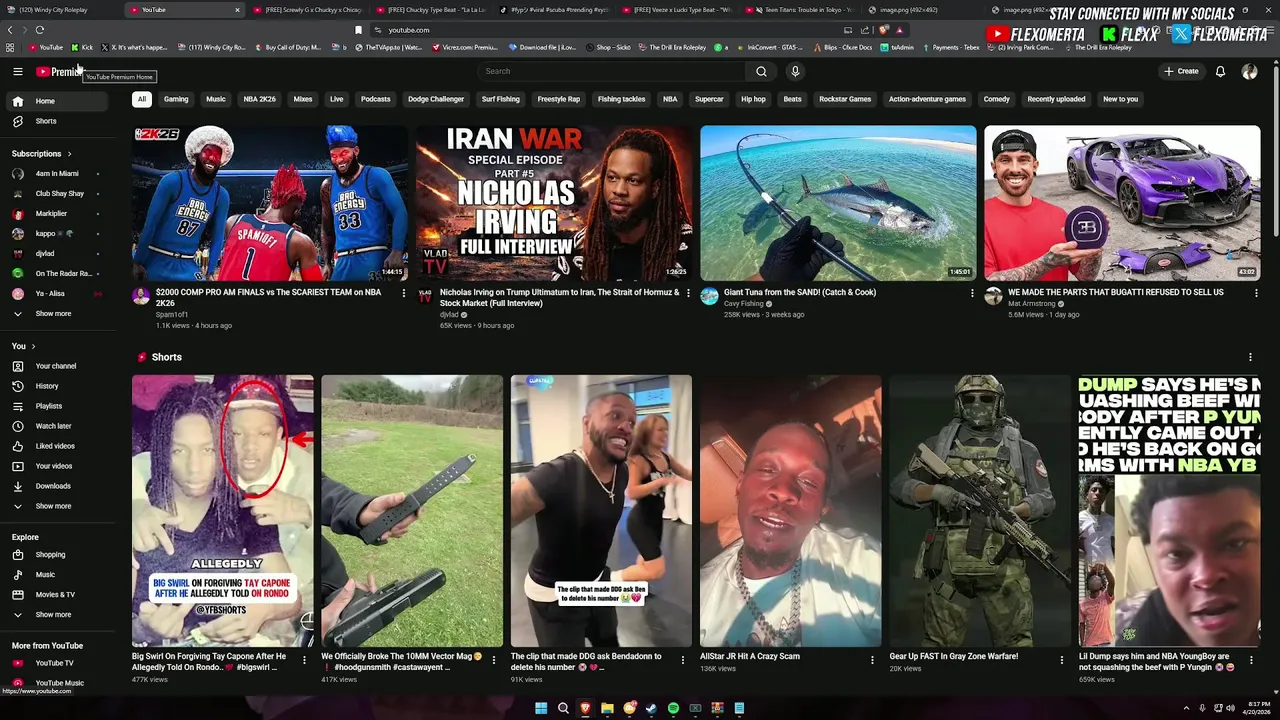This screenshot has height=720, width=1280.
Task: Close the YouTube browser tab
Action: (x=237, y=10)
